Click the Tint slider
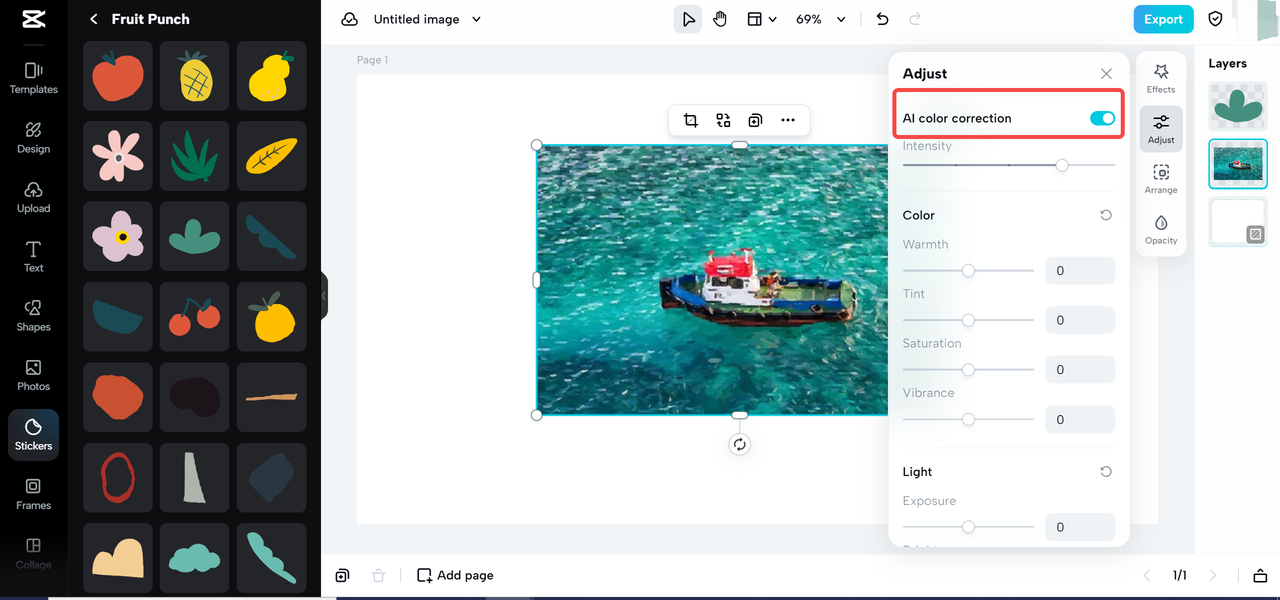The height and width of the screenshot is (600, 1280). point(968,320)
